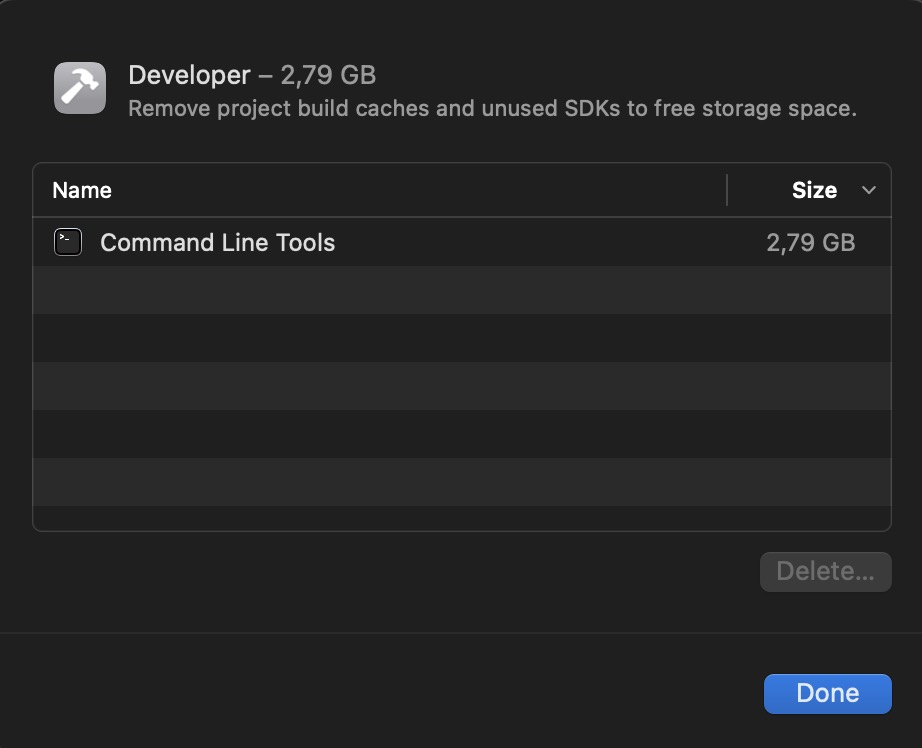
Task: Click Done to close the dialog
Action: point(827,693)
